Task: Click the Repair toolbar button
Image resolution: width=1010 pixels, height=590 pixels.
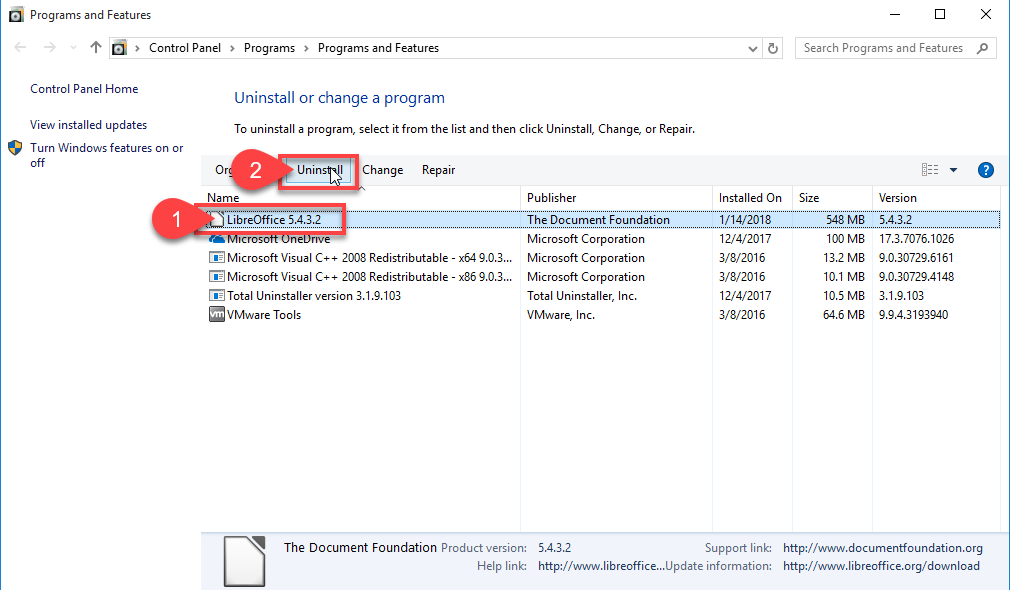Action: click(x=439, y=170)
